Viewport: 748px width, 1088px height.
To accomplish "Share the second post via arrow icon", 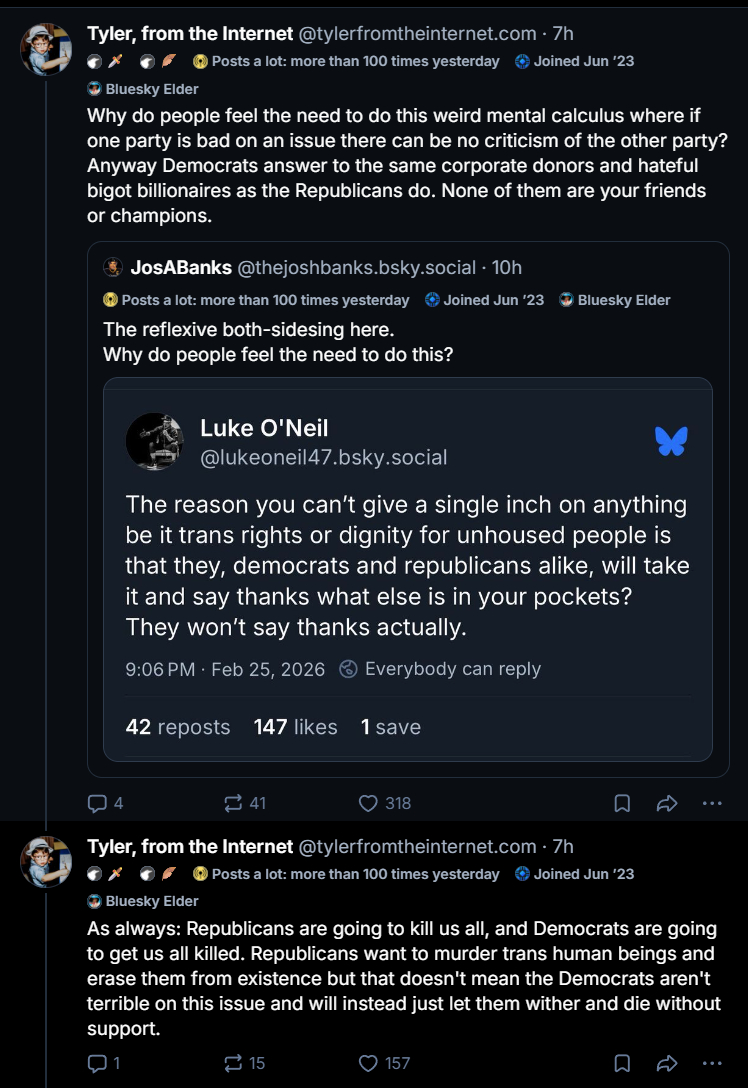I will click(x=667, y=1063).
